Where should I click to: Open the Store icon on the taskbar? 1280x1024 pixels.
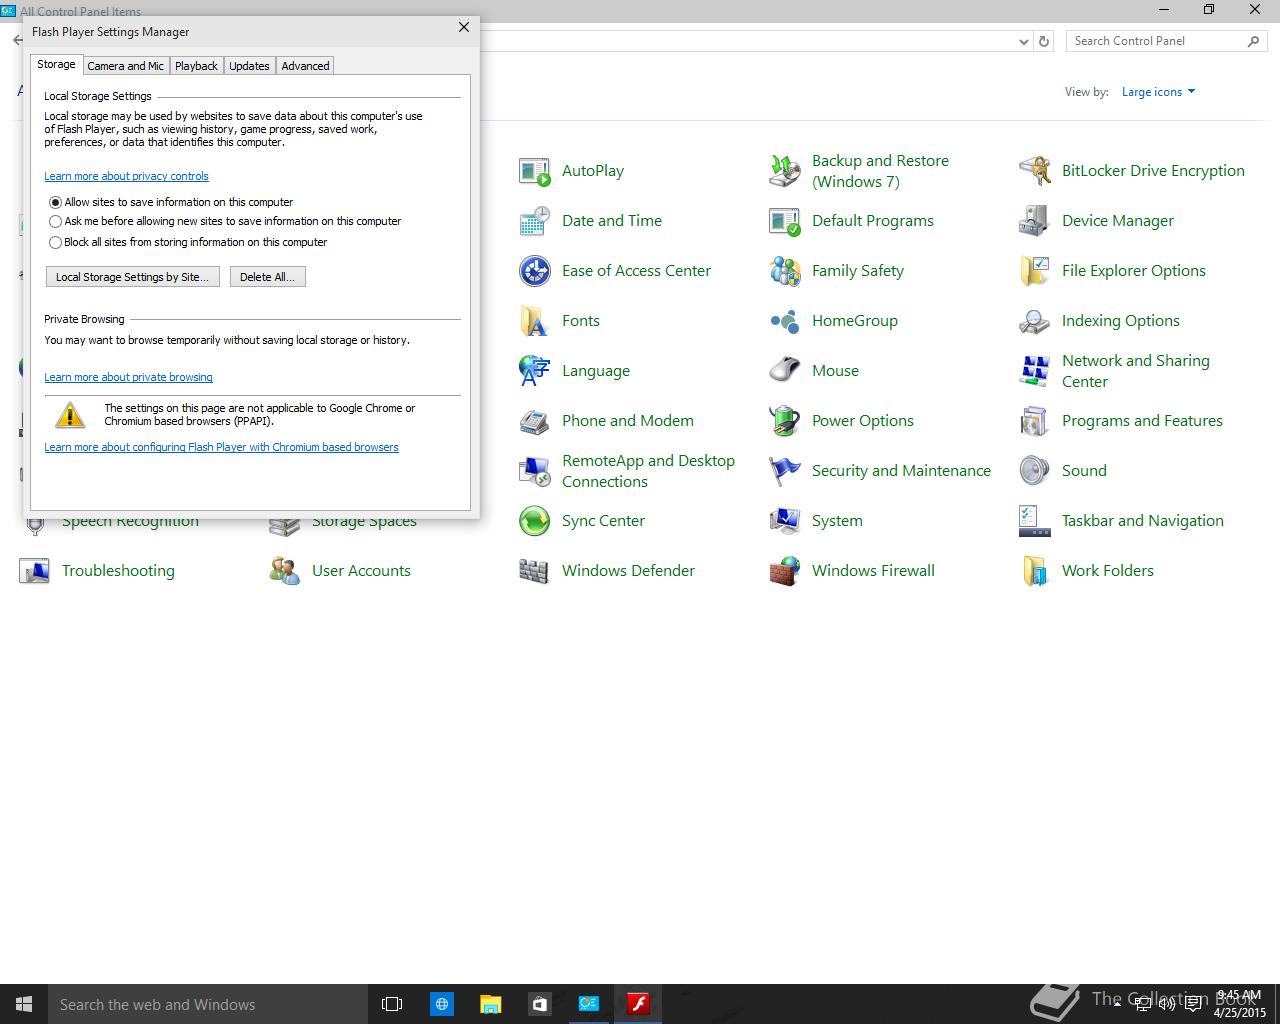pyautogui.click(x=539, y=1004)
